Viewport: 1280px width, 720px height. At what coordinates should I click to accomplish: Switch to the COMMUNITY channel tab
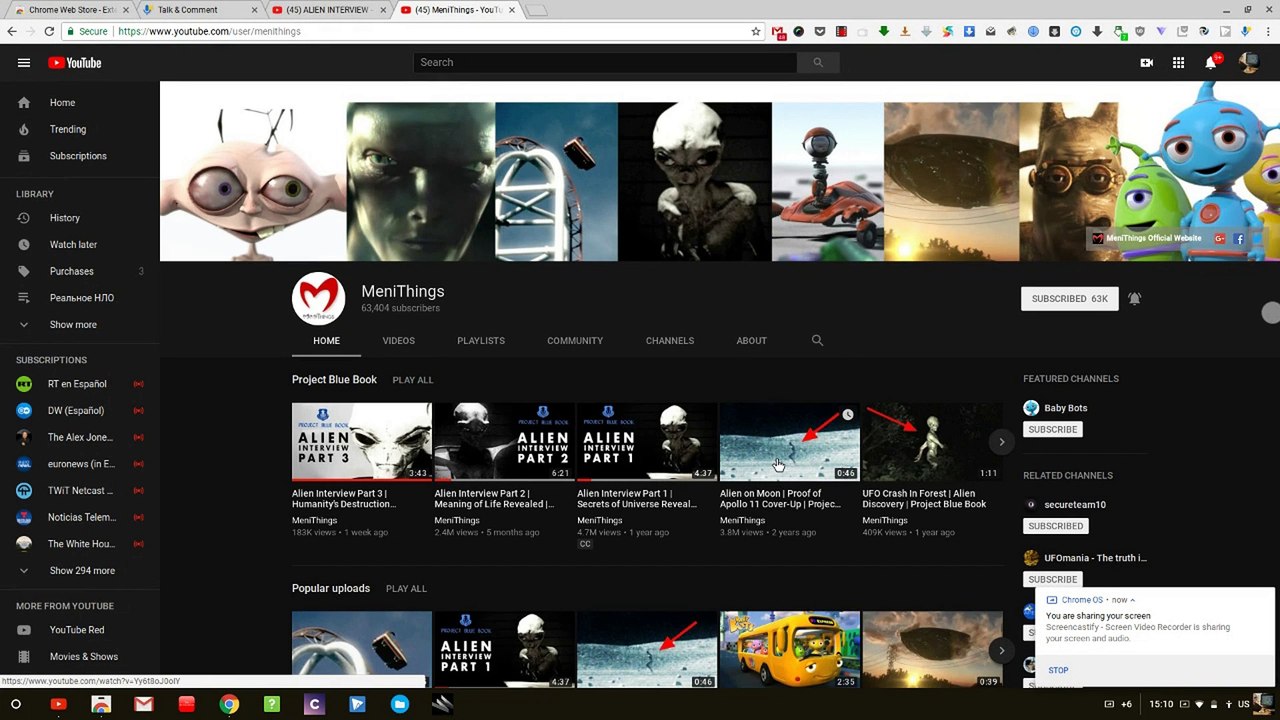[x=575, y=341]
